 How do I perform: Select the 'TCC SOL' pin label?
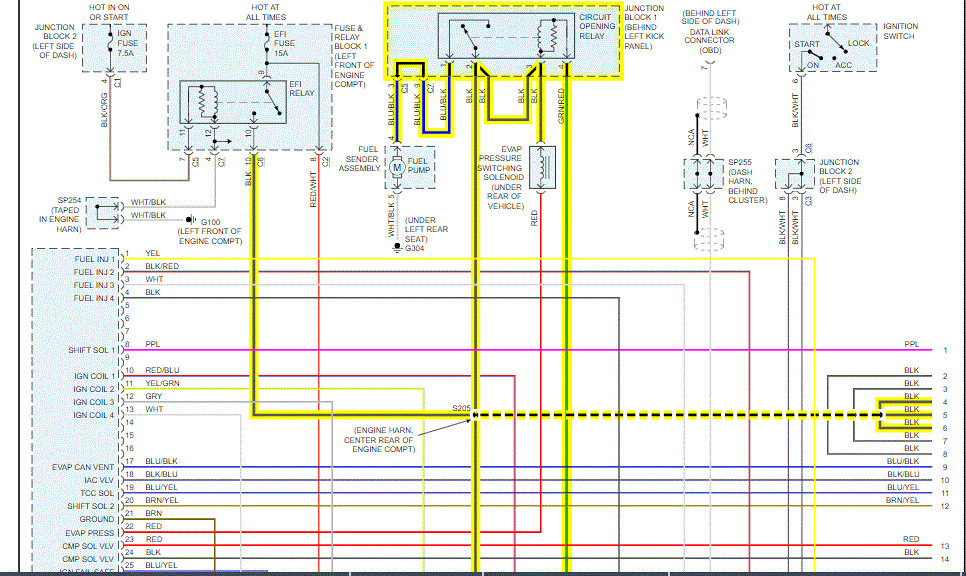(x=97, y=493)
